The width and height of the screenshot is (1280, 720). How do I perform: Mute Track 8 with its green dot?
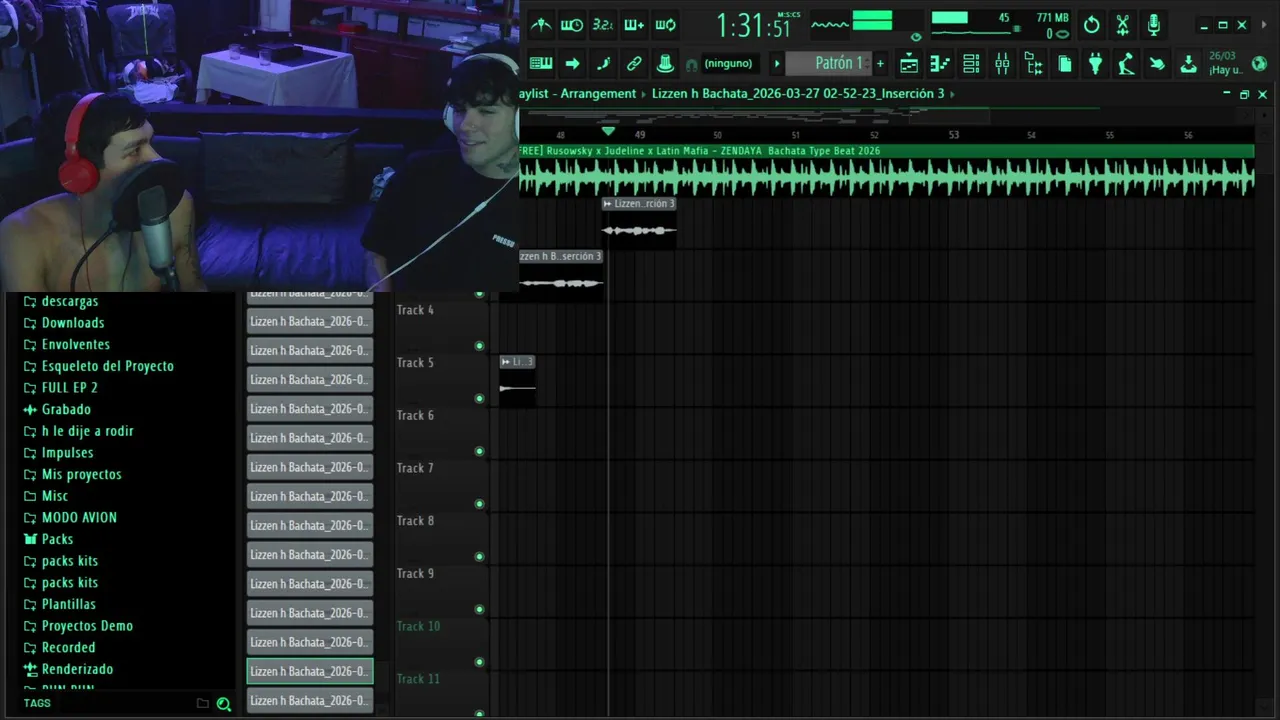click(479, 556)
